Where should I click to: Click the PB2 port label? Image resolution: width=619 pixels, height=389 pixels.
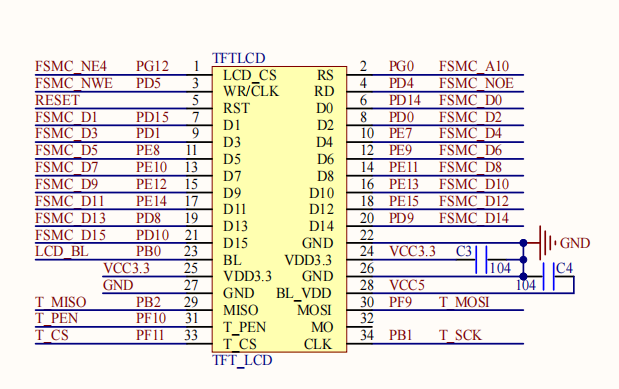pos(148,302)
